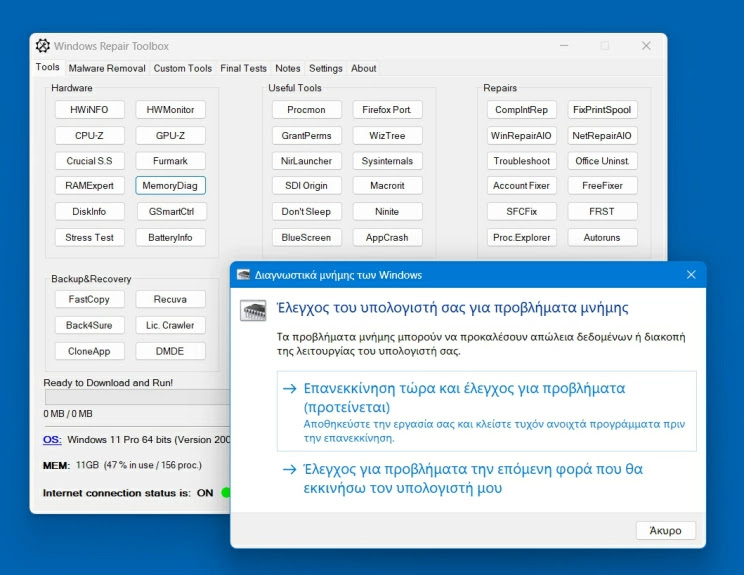Open DiskInfo tool

(89, 212)
